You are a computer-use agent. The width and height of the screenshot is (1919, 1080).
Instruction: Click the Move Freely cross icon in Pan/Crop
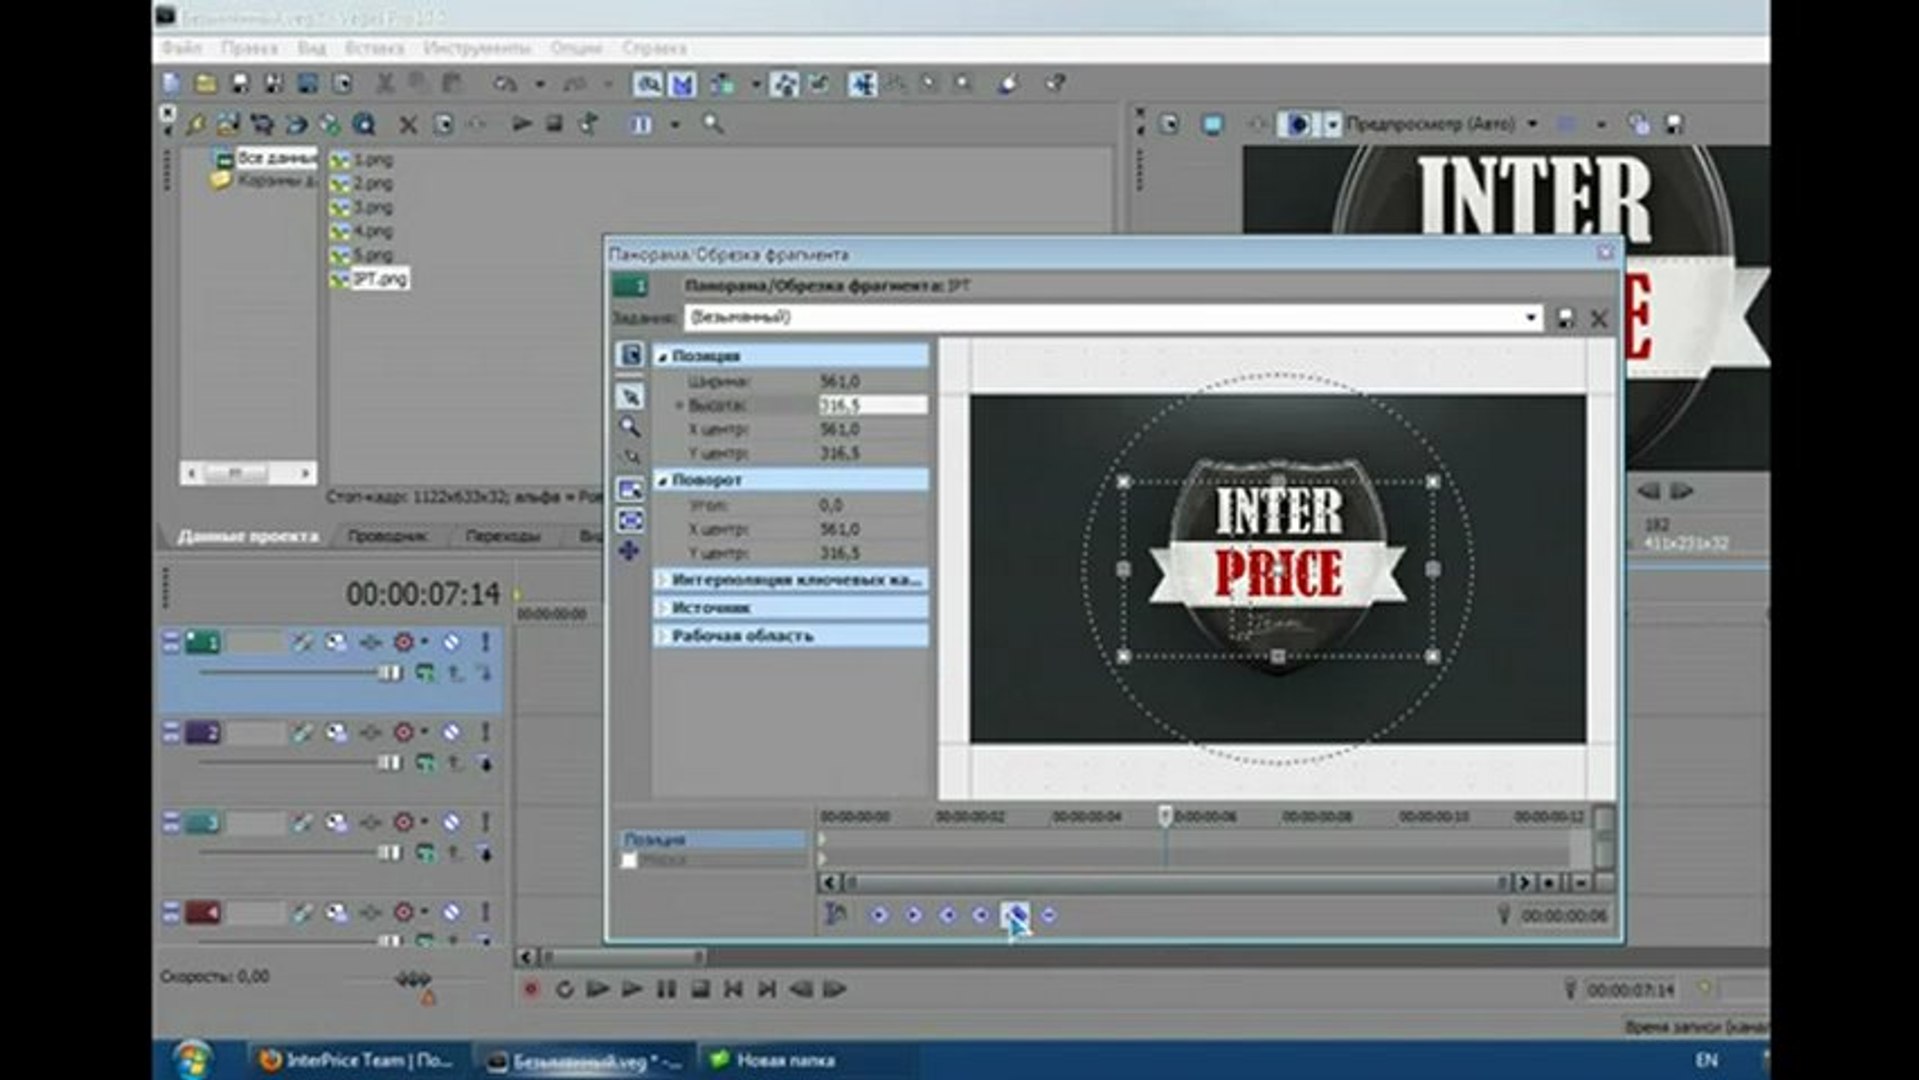pyautogui.click(x=630, y=551)
